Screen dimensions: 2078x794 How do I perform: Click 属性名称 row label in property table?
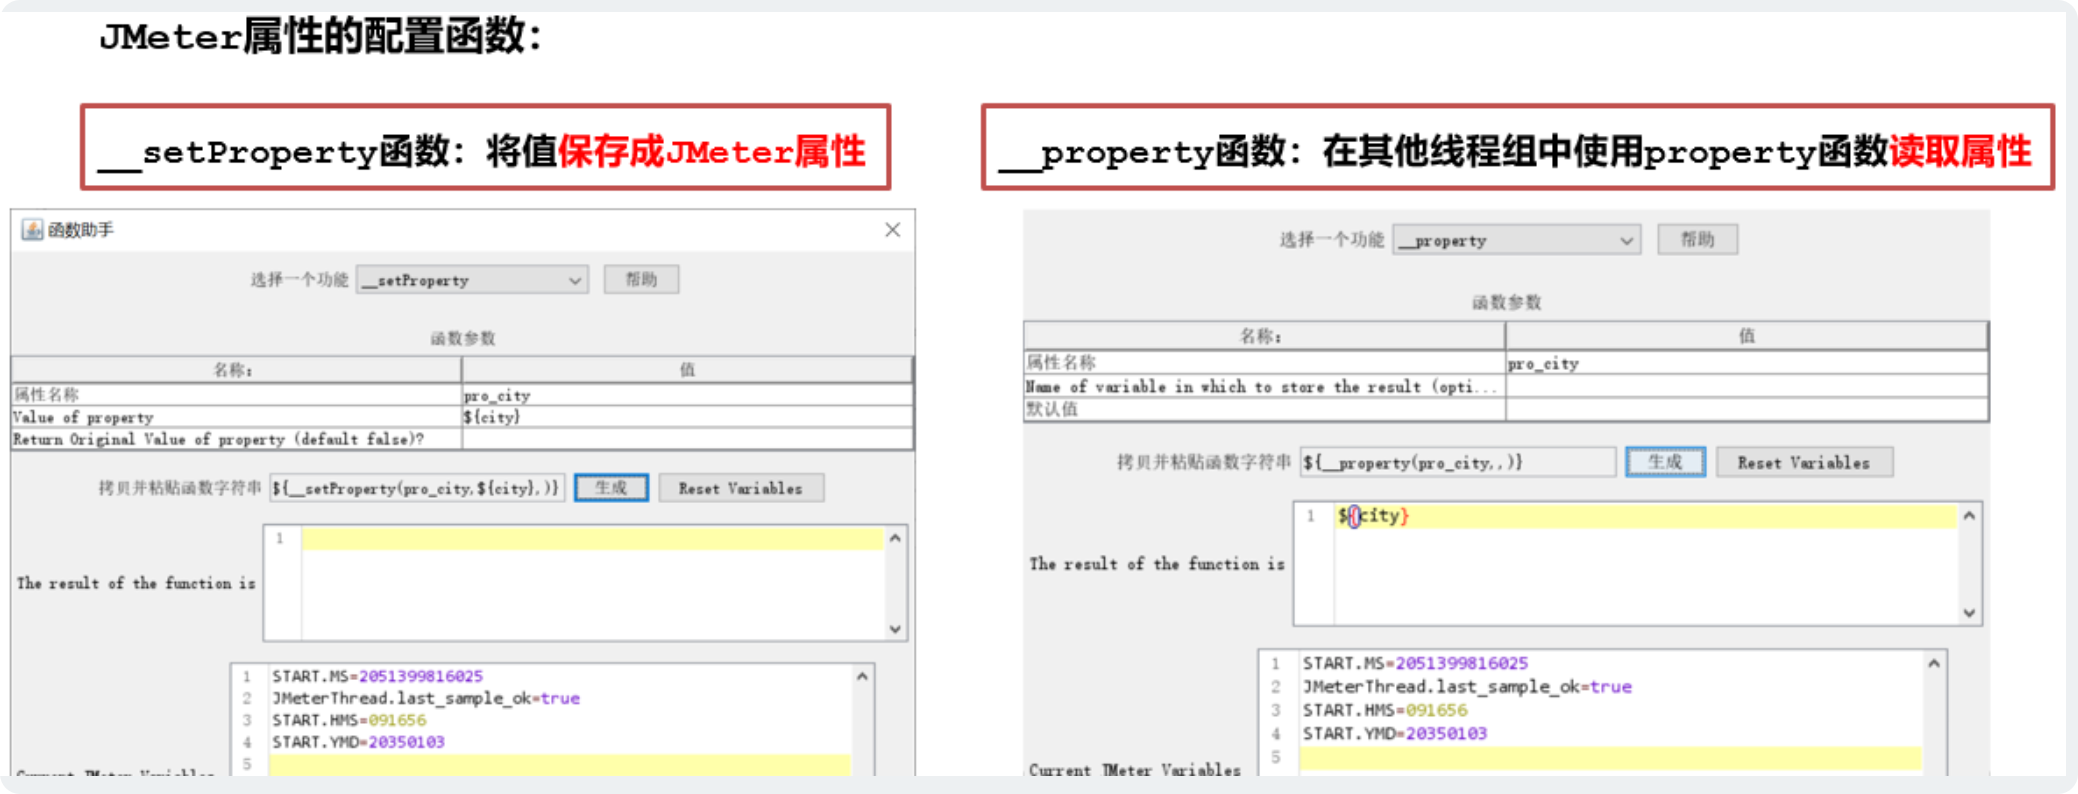coord(1061,362)
